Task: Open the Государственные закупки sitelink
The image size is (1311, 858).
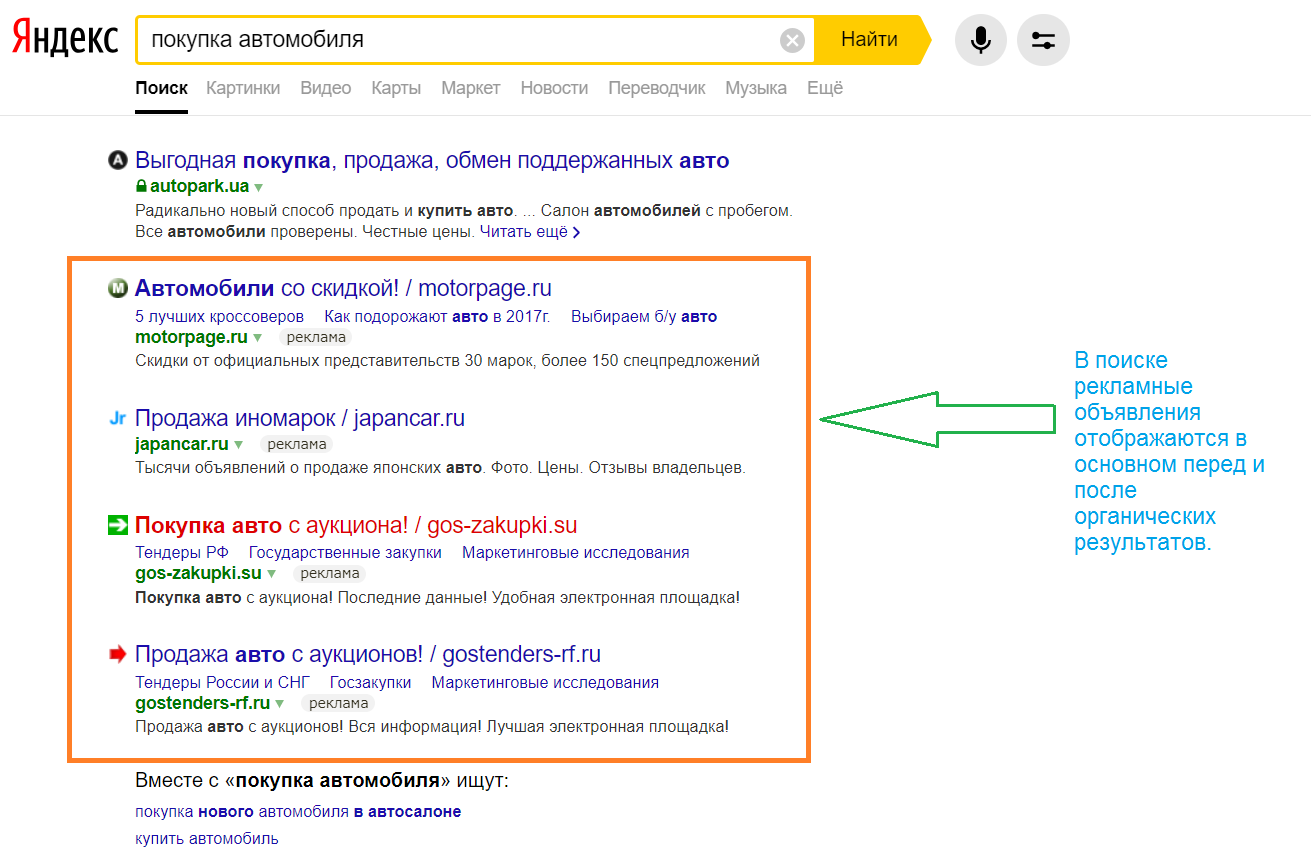Action: click(345, 553)
